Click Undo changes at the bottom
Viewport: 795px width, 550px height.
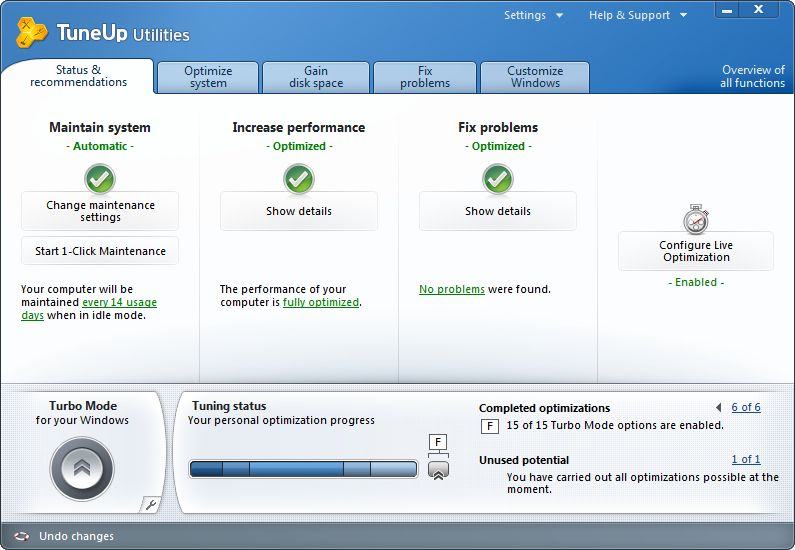tap(76, 536)
